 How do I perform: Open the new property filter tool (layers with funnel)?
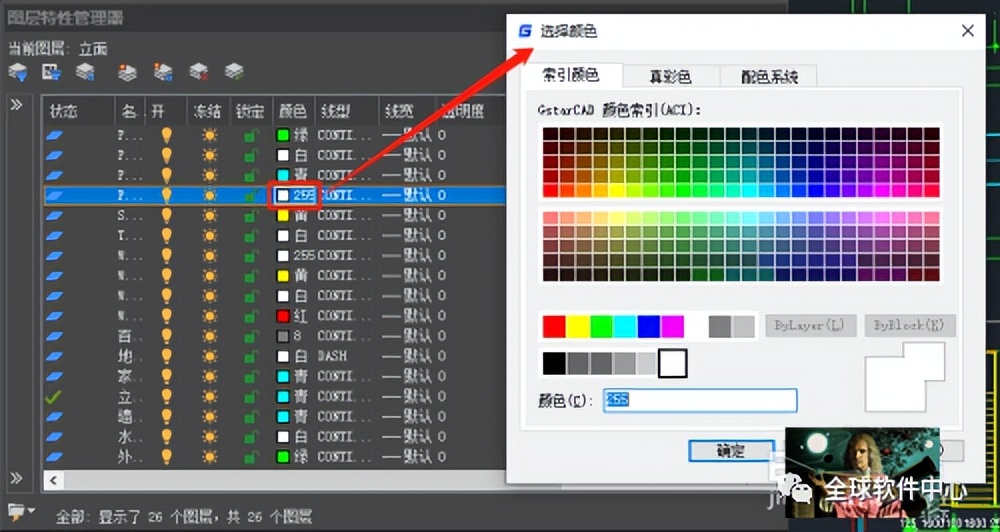point(18,72)
